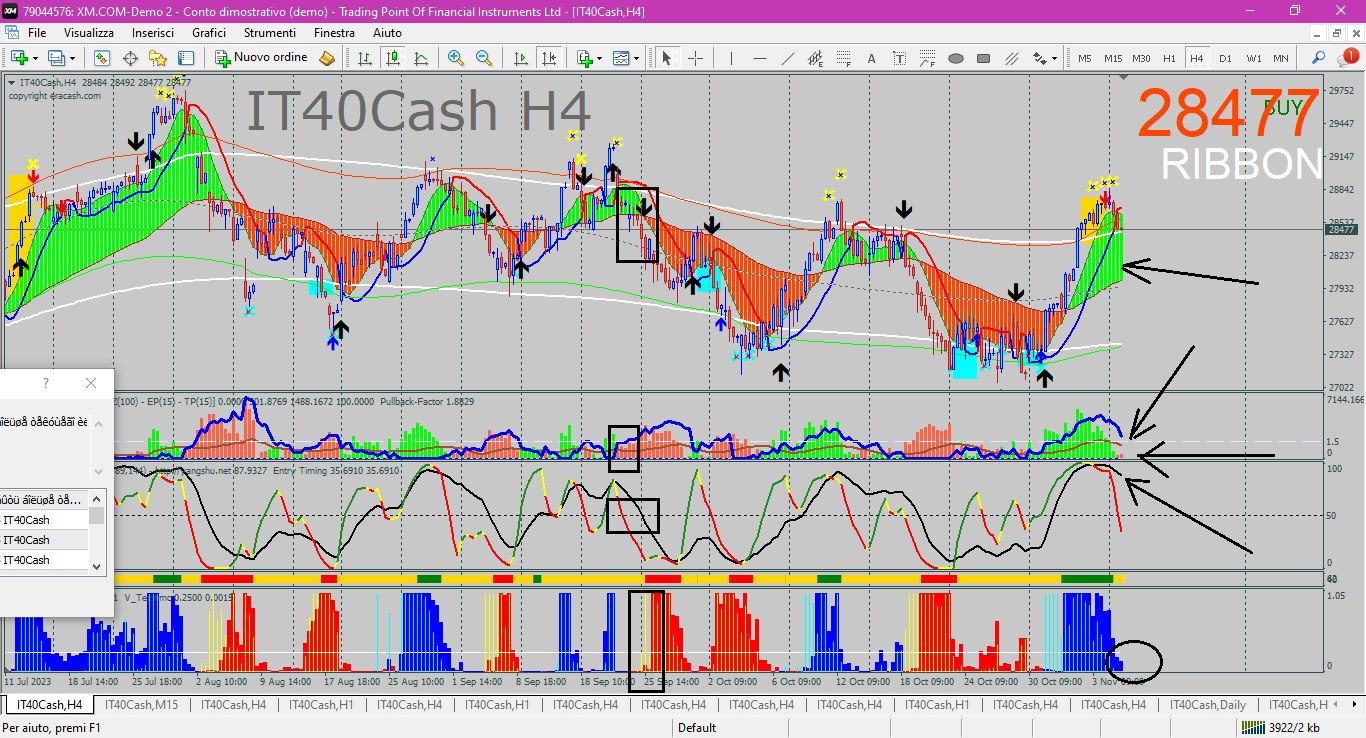Select the Fibonacci retracement tool
The width and height of the screenshot is (1366, 738).
click(844, 58)
